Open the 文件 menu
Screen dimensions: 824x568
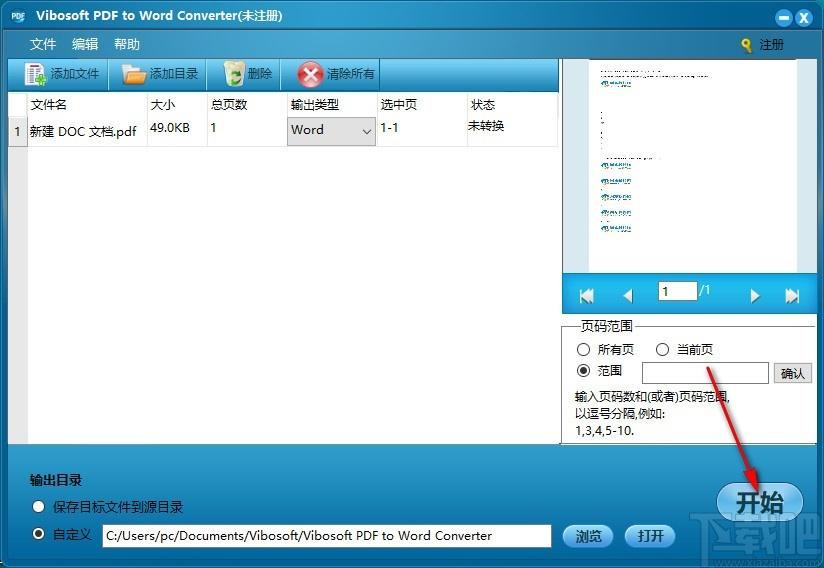point(43,44)
